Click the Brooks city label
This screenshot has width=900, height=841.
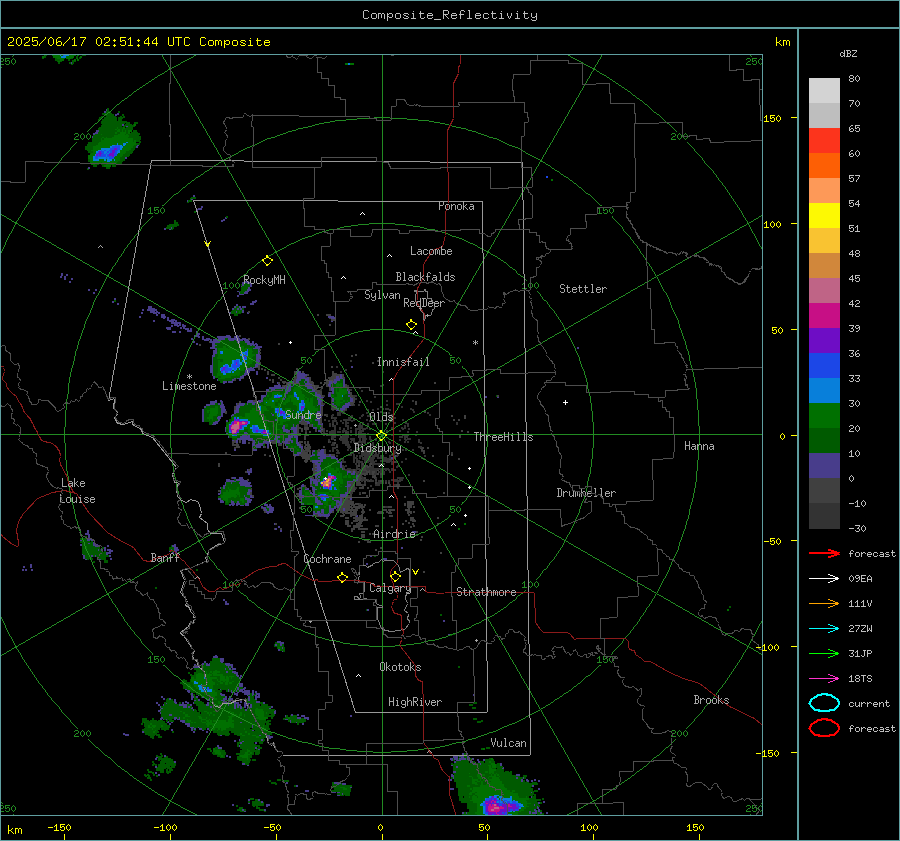[x=711, y=700]
